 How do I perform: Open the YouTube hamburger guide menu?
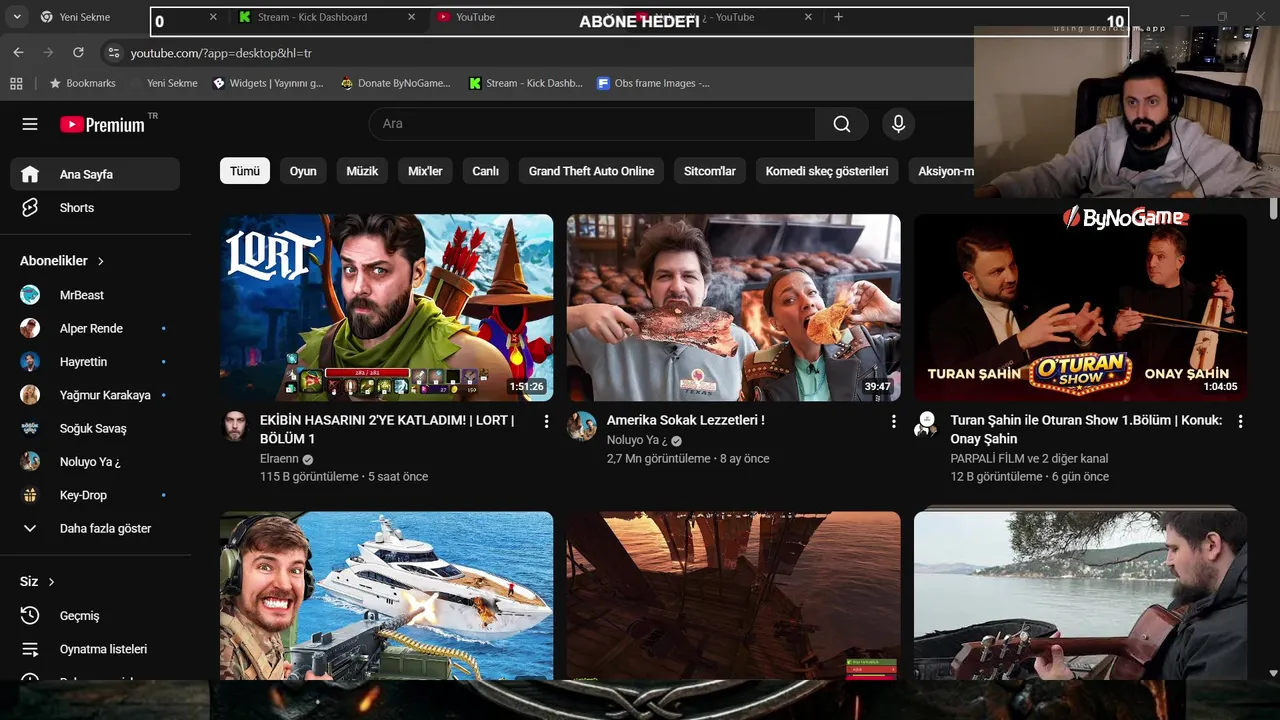coord(30,124)
